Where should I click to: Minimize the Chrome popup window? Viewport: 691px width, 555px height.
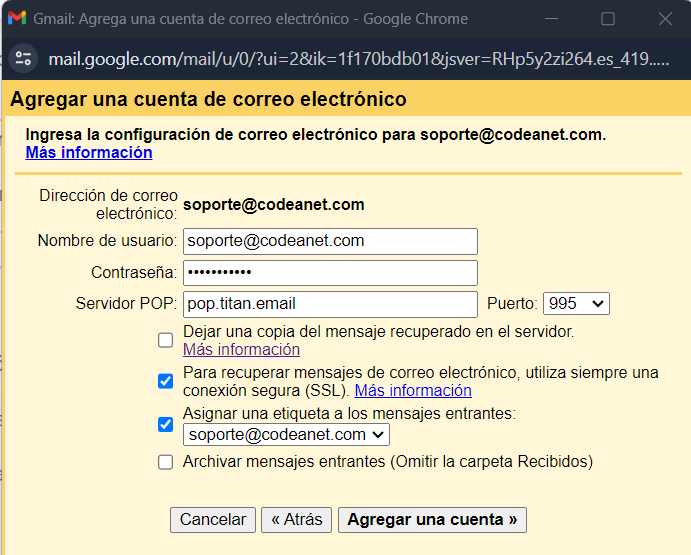[551, 19]
